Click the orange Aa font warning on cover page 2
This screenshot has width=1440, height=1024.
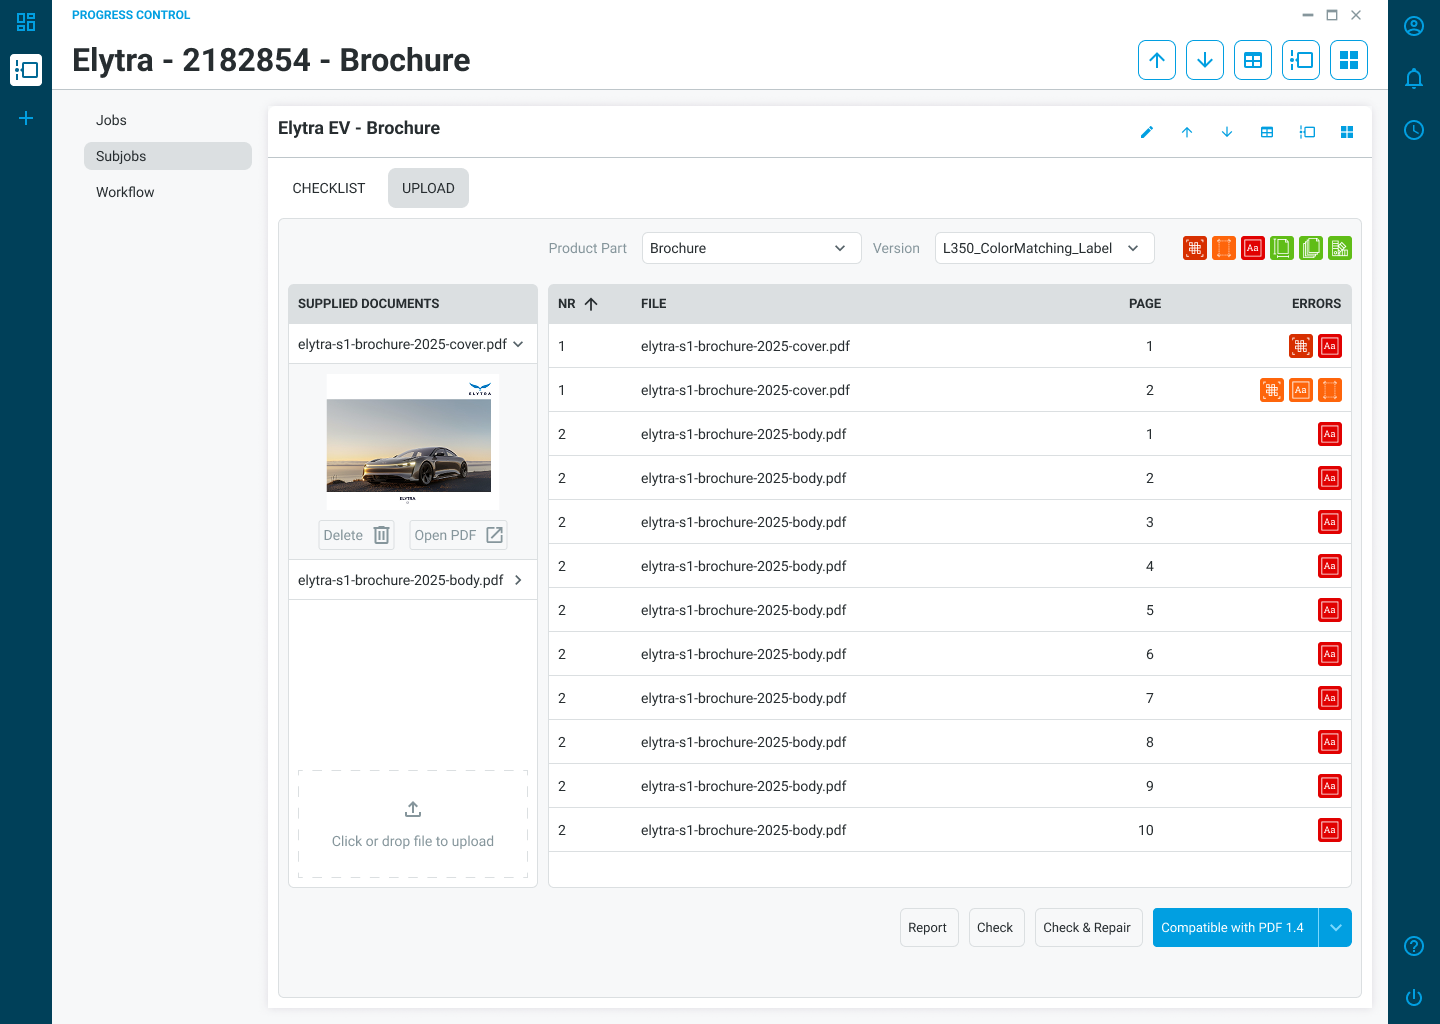coord(1301,390)
